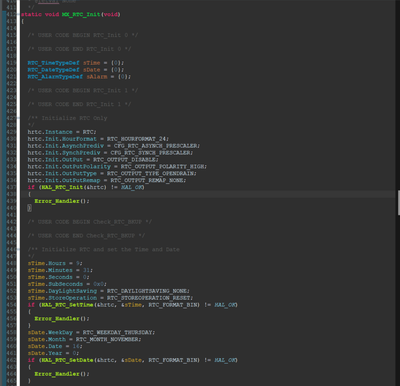Click RTC_WEEKDAY_THURSDAY constant
The width and height of the screenshot is (400, 386).
(x=118, y=333)
